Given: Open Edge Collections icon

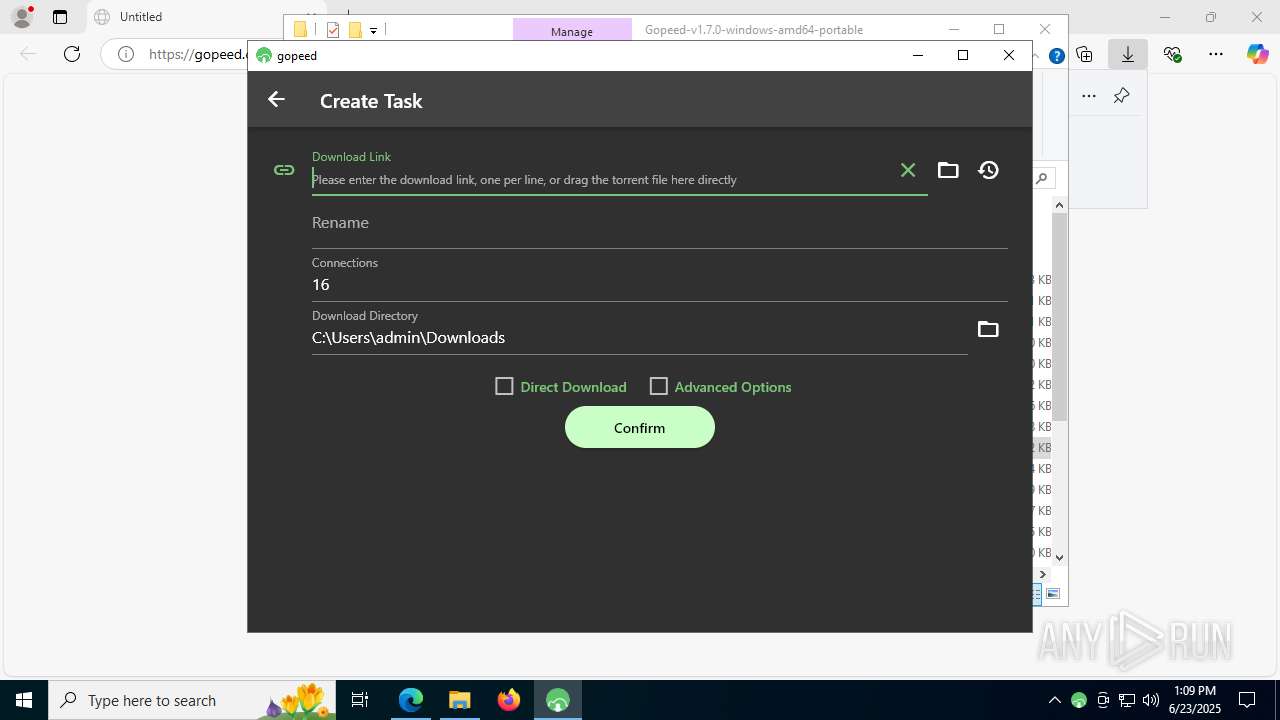Looking at the screenshot, I should [1084, 54].
